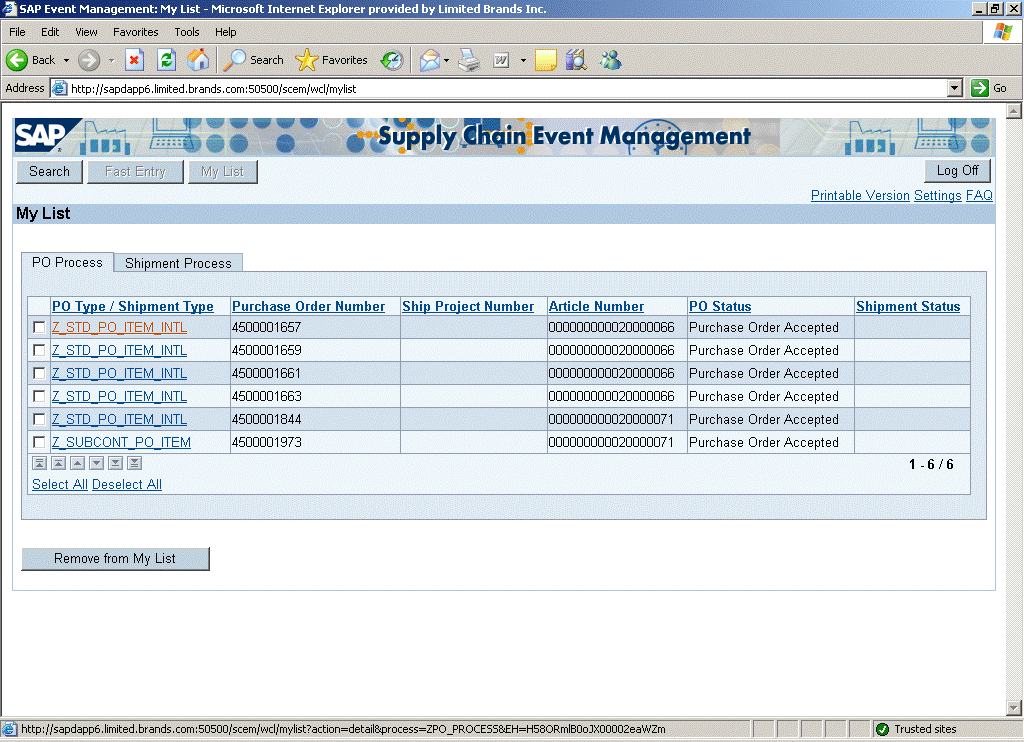Click the Trusted sites status icon
1024x742 pixels.
882,729
